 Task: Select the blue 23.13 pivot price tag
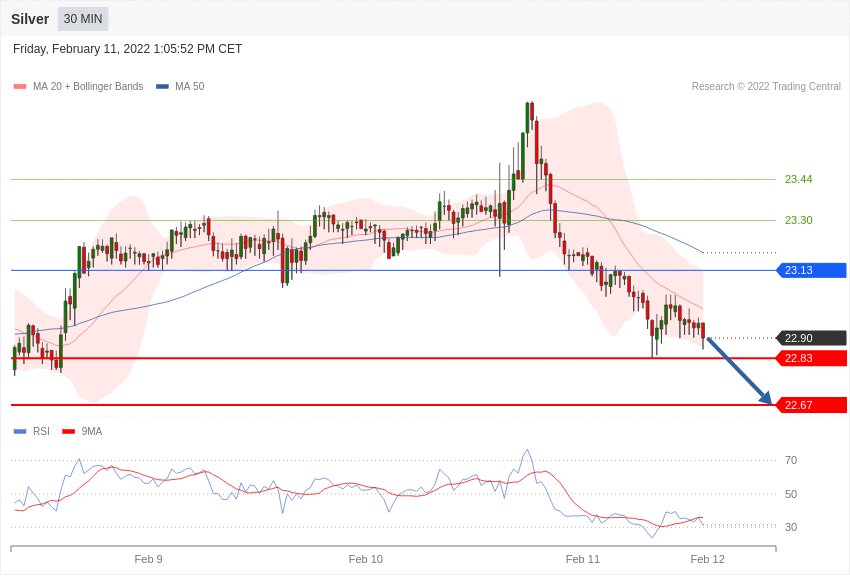tap(812, 270)
